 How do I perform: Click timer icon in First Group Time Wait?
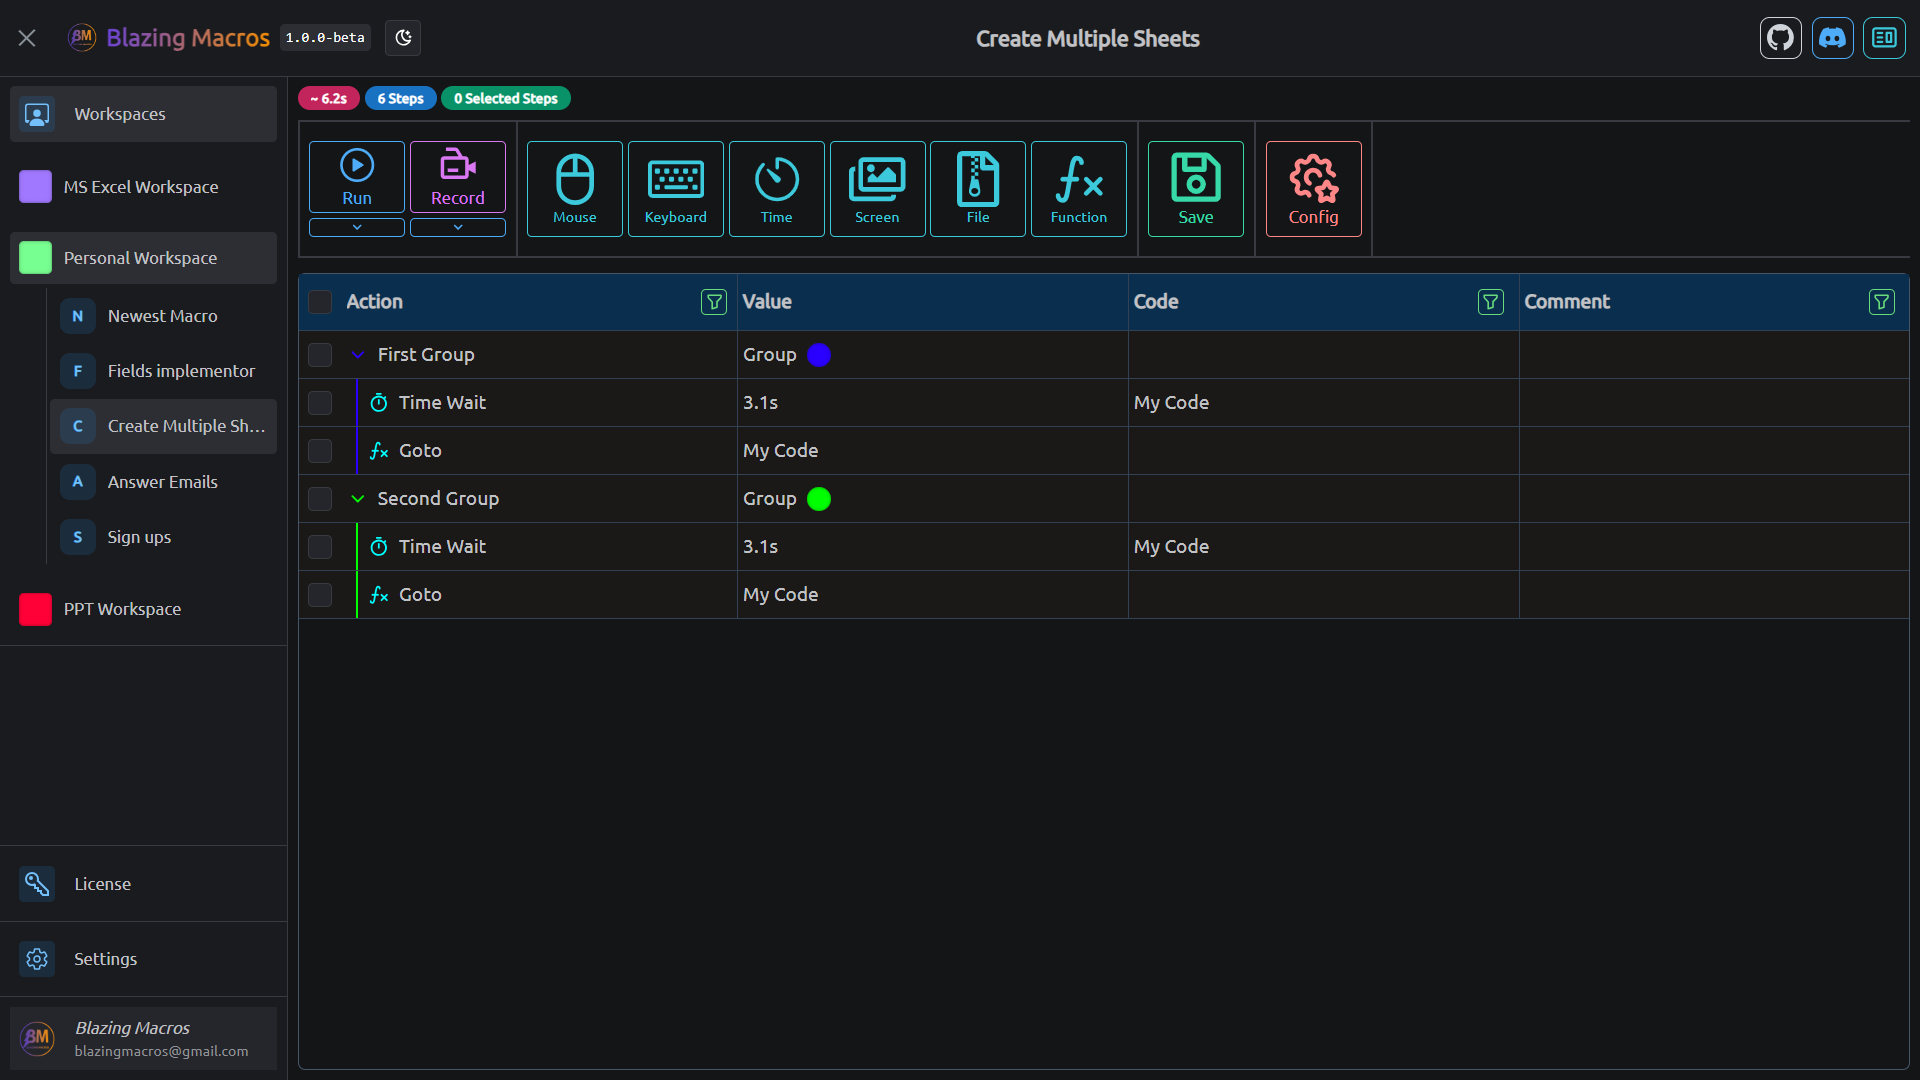click(379, 403)
